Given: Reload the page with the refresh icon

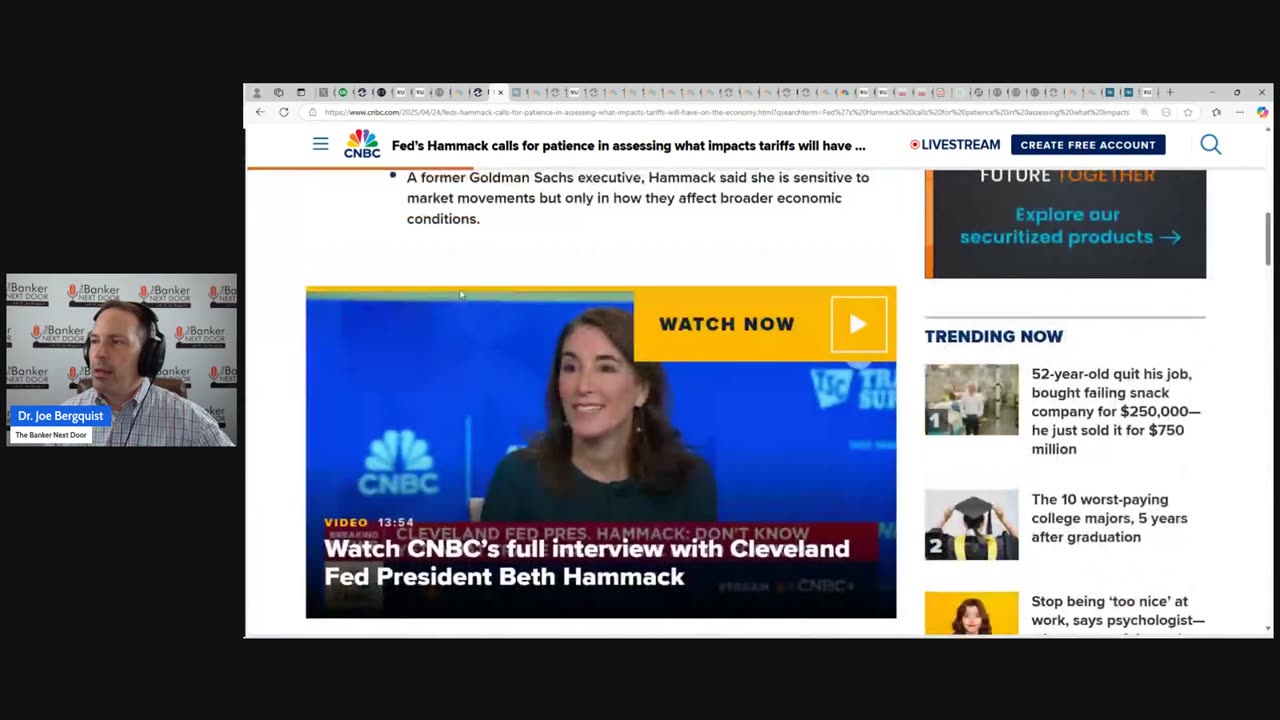Looking at the screenshot, I should [284, 112].
